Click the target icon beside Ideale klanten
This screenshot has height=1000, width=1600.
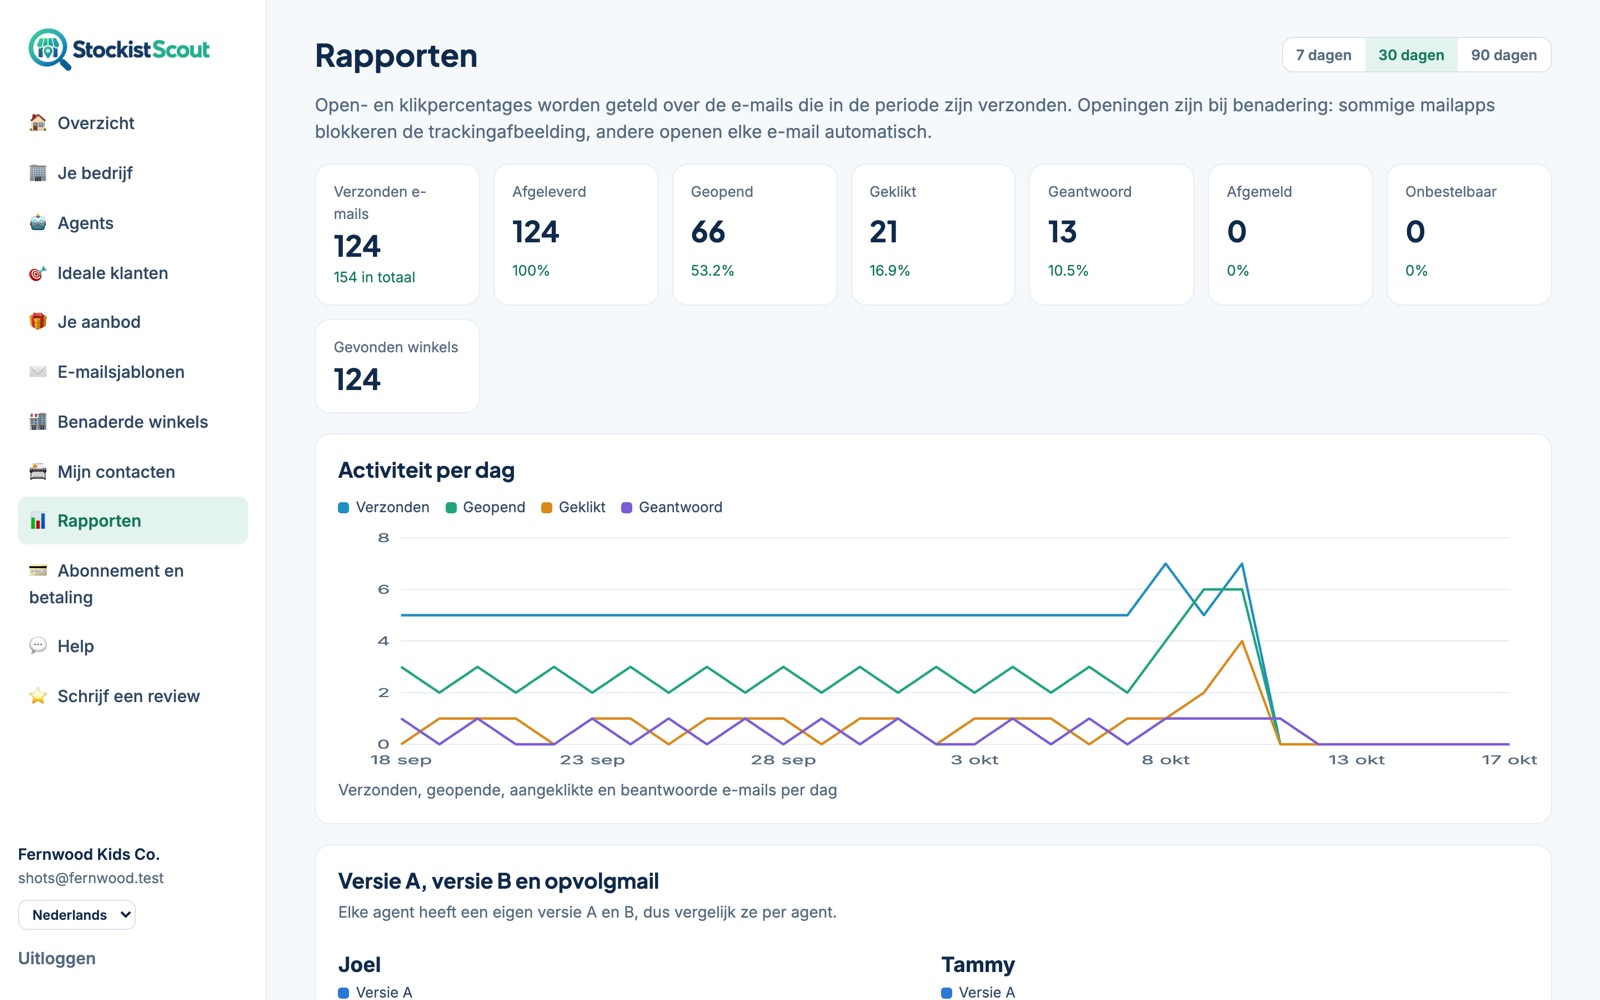(x=38, y=273)
